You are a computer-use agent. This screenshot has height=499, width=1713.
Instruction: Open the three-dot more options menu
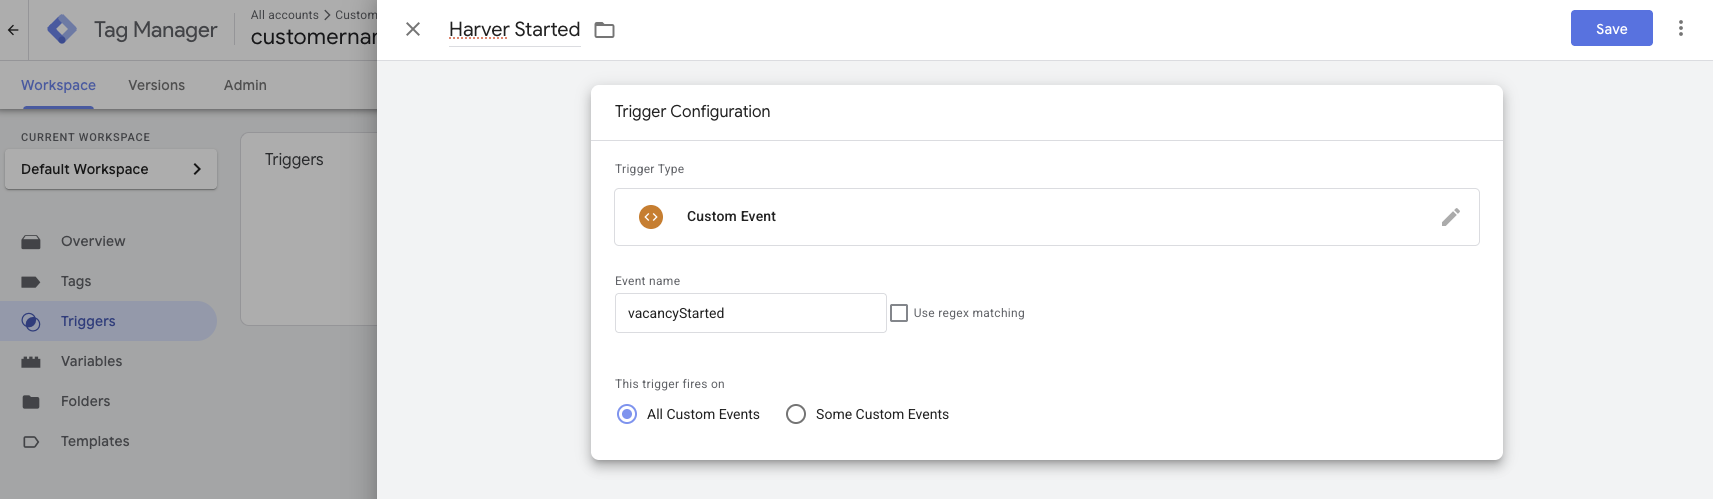[x=1680, y=29]
